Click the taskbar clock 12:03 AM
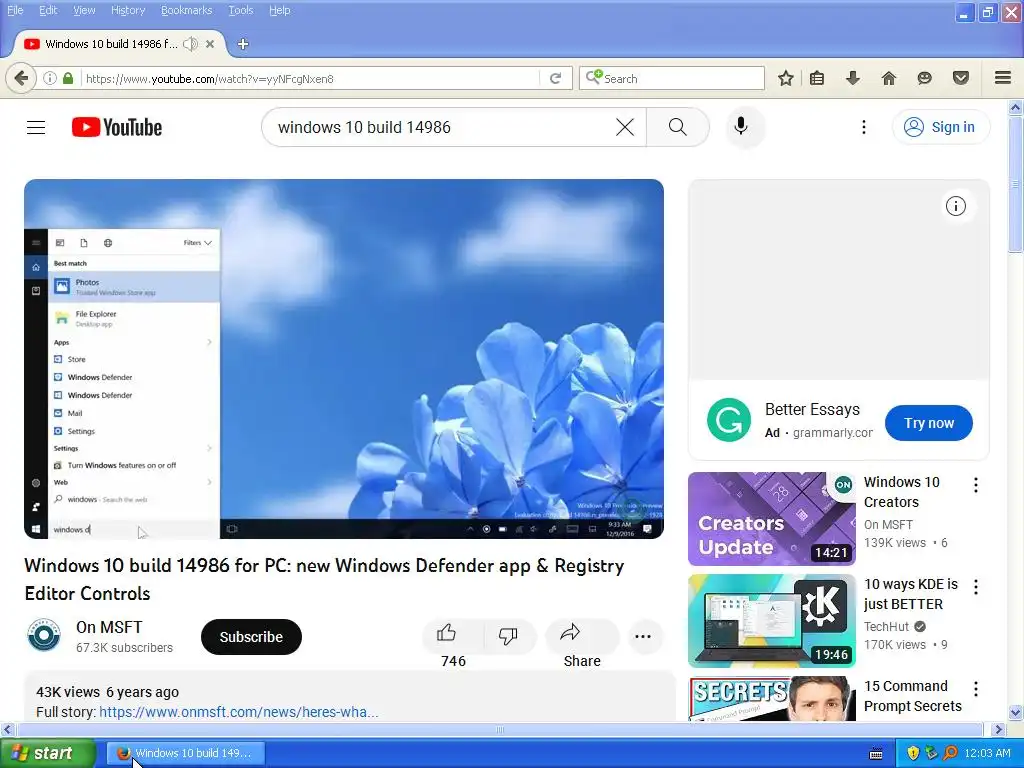Viewport: 1024px width, 768px height. click(987, 753)
